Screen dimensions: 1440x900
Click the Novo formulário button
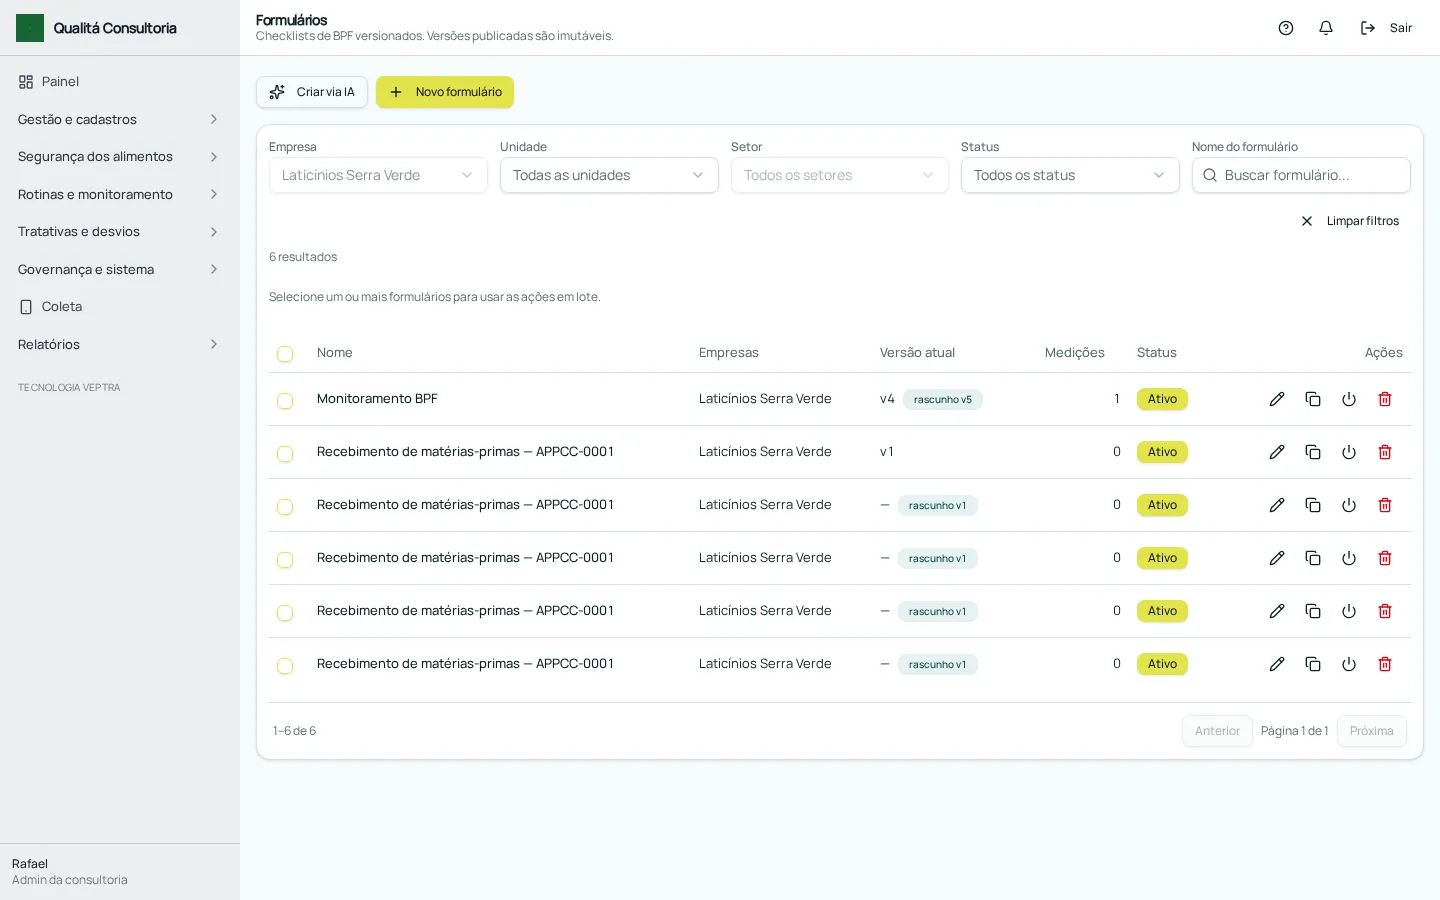(445, 92)
